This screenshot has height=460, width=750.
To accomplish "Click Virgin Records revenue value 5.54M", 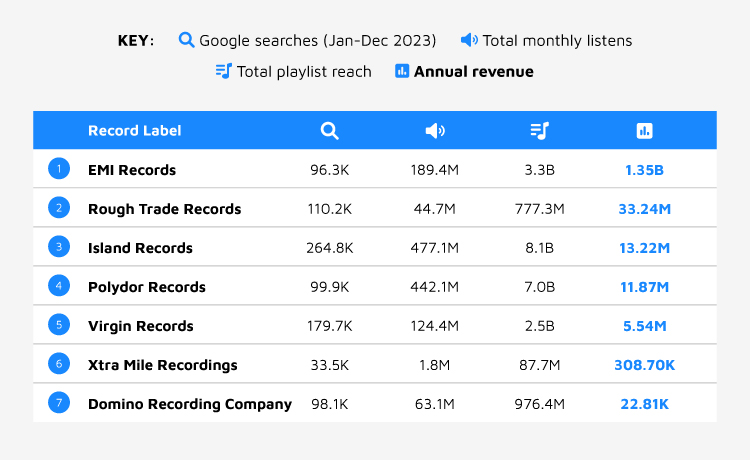I will (x=644, y=326).
